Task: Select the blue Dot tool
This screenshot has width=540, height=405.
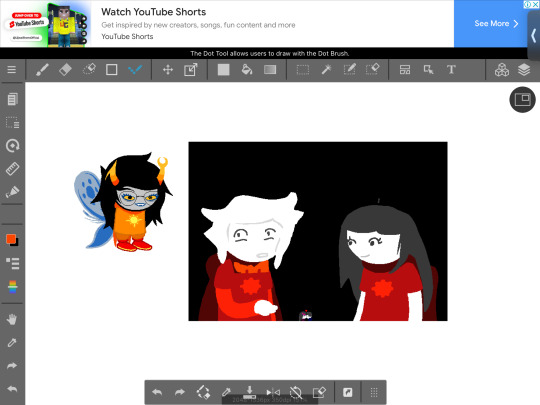Action: (135, 70)
